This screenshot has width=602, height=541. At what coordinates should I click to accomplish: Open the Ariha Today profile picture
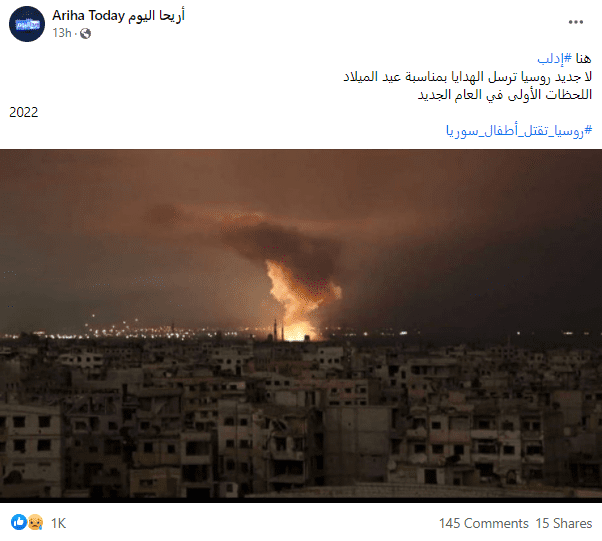point(27,24)
